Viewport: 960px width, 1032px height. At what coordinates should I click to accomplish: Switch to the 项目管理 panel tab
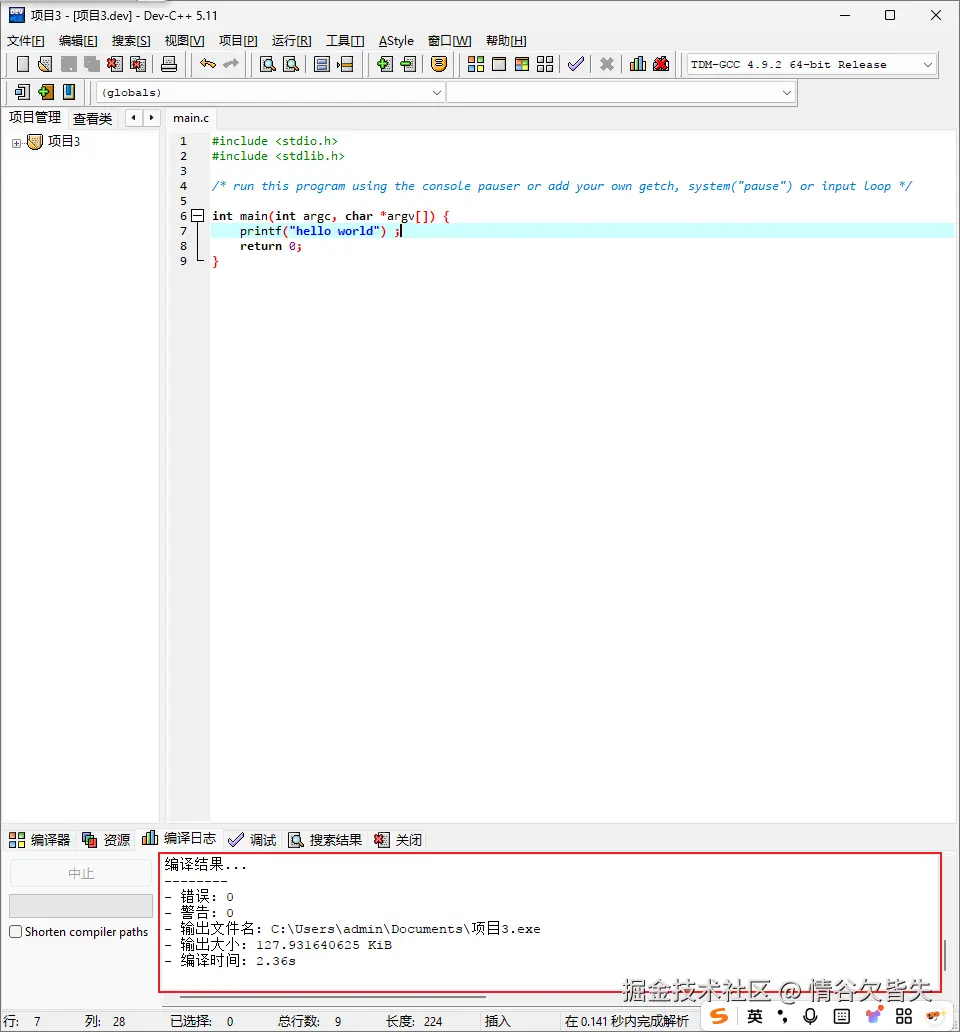point(35,117)
